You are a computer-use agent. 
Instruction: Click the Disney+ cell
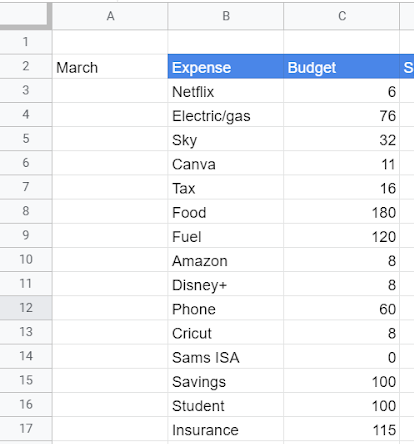(x=226, y=284)
